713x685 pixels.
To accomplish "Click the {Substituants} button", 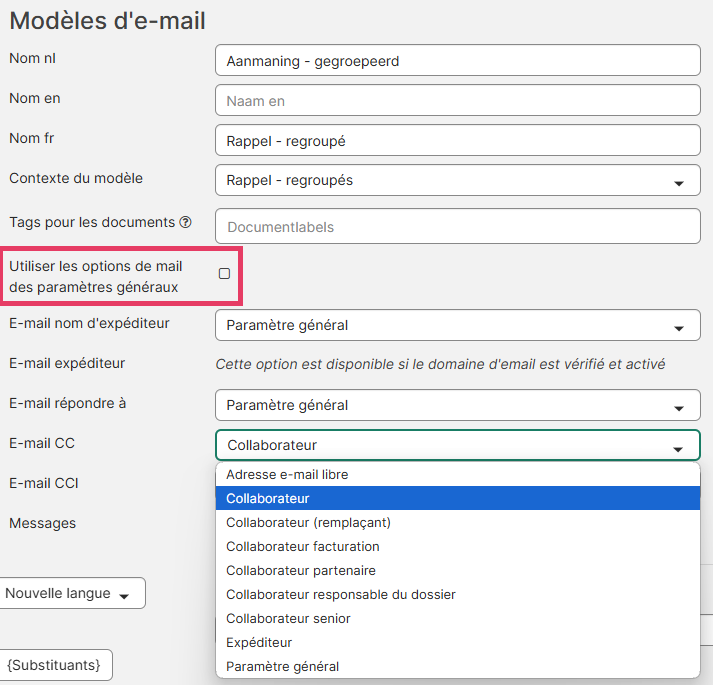I will pyautogui.click(x=55, y=665).
